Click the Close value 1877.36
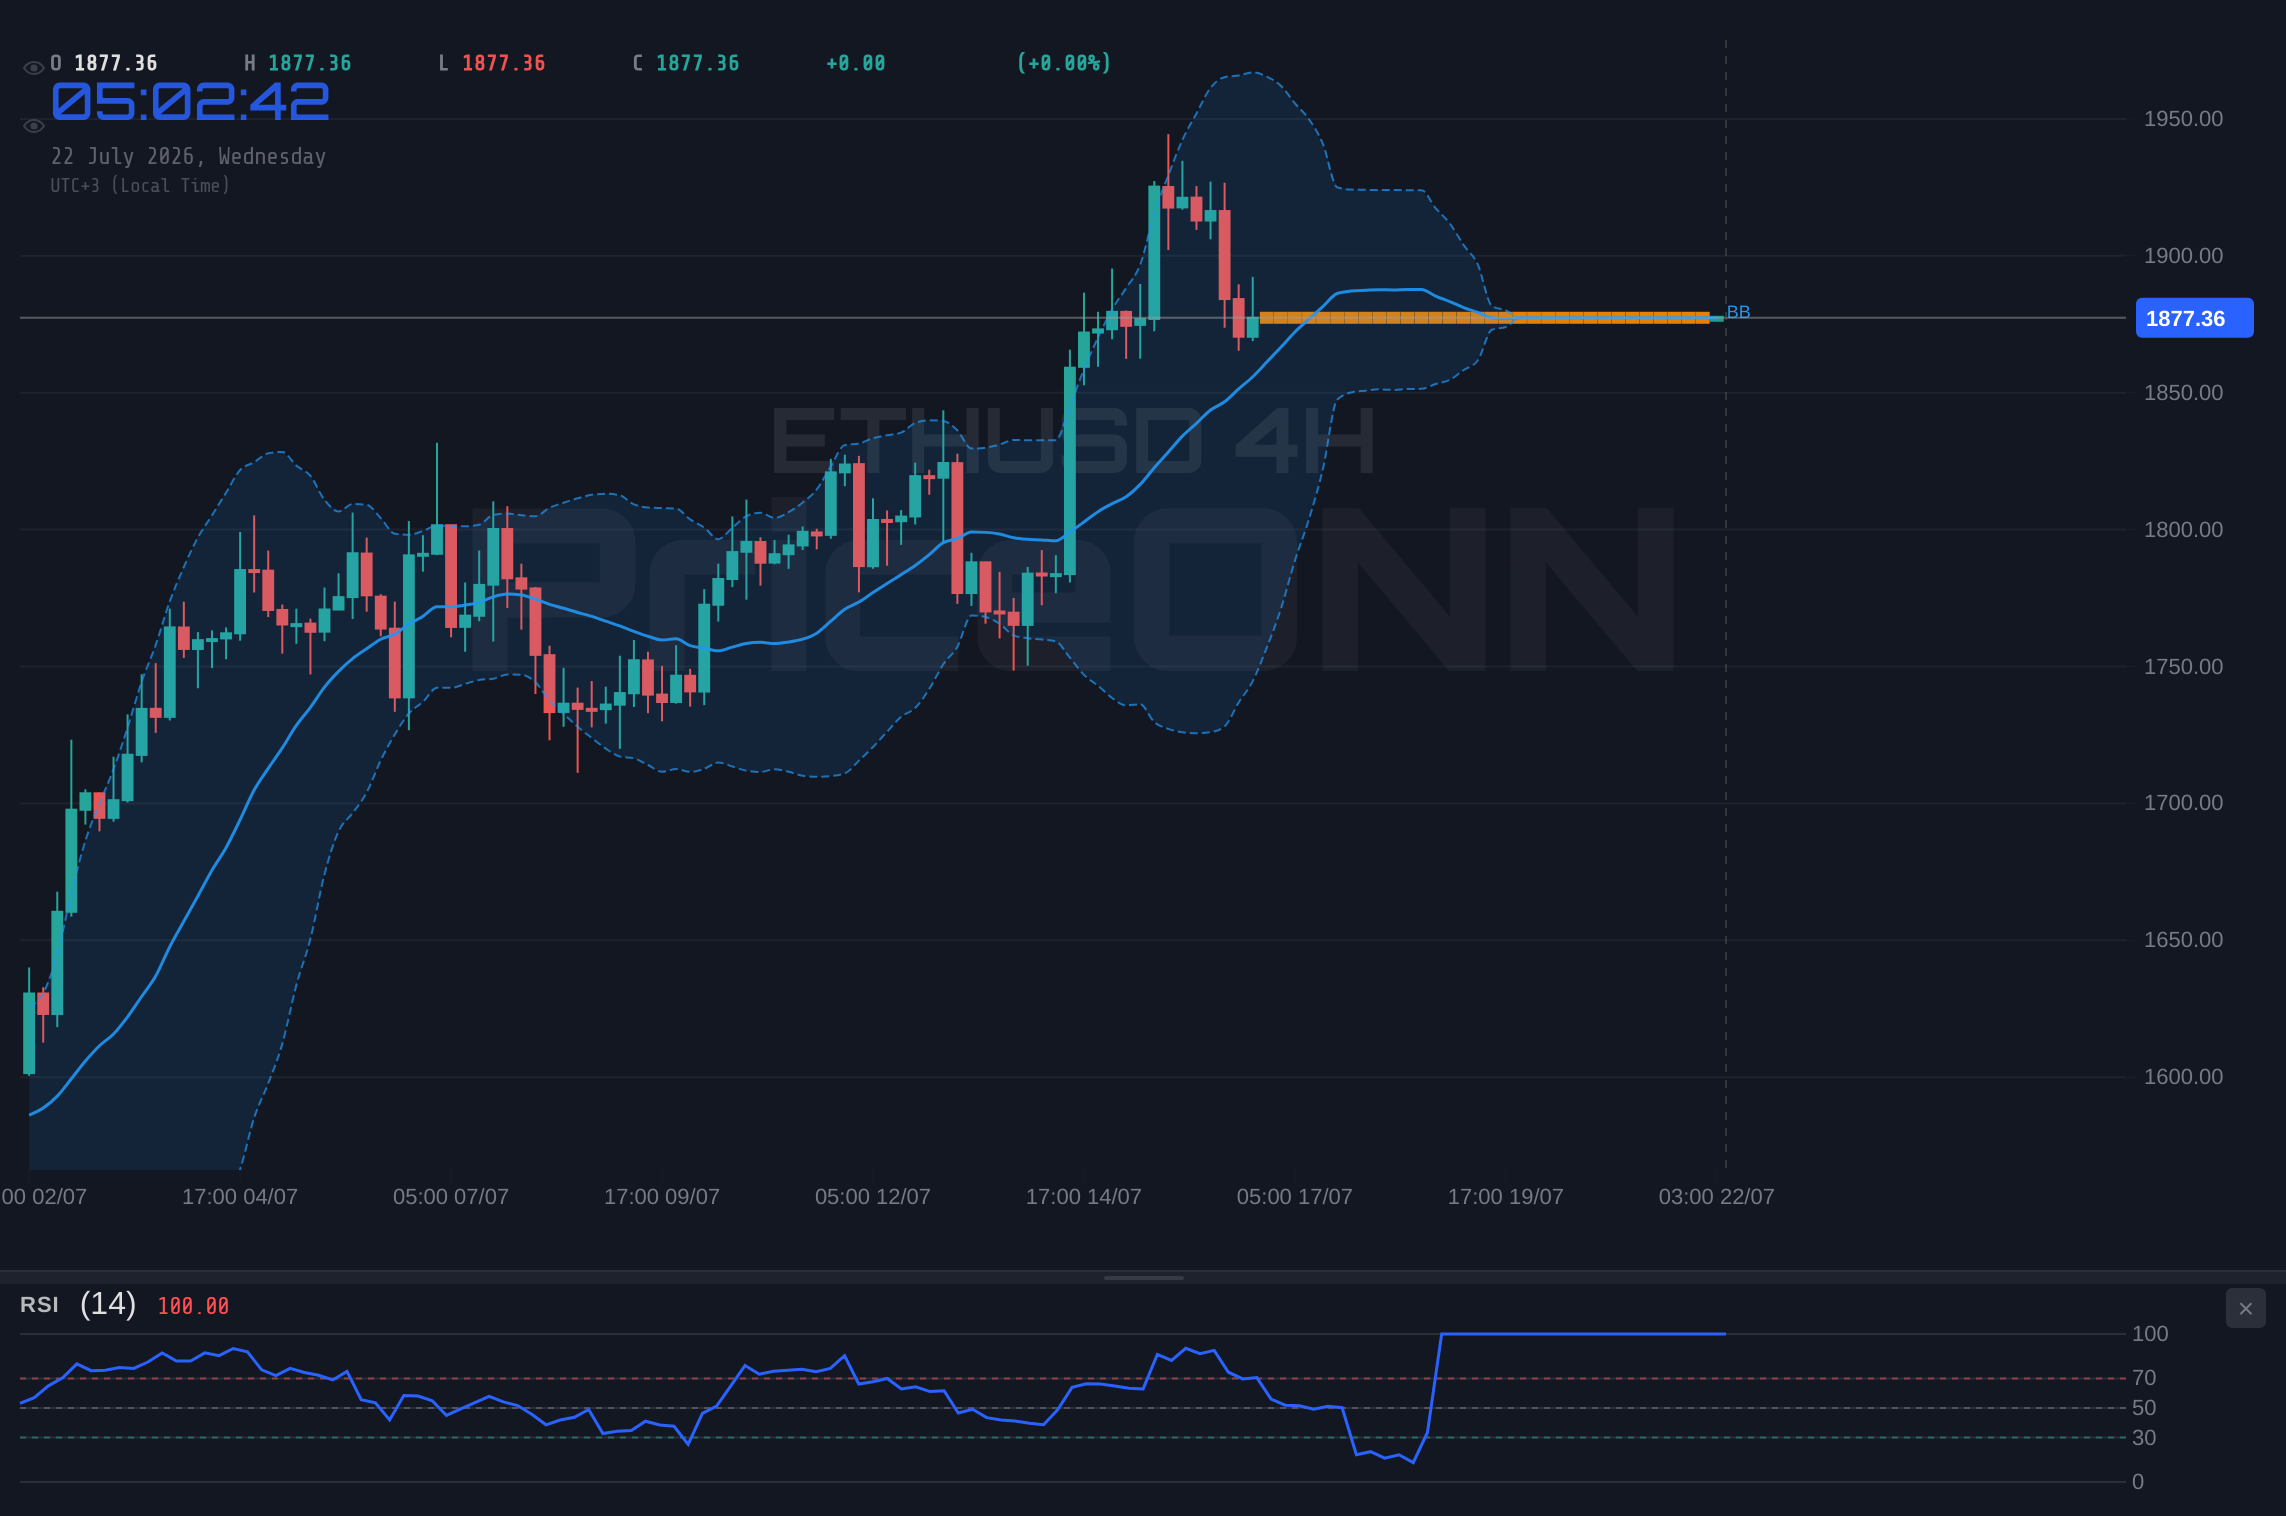 pos(697,64)
